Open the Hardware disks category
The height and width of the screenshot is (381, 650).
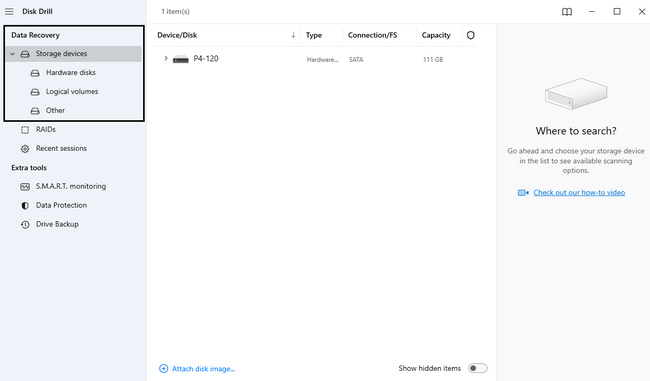(x=71, y=73)
